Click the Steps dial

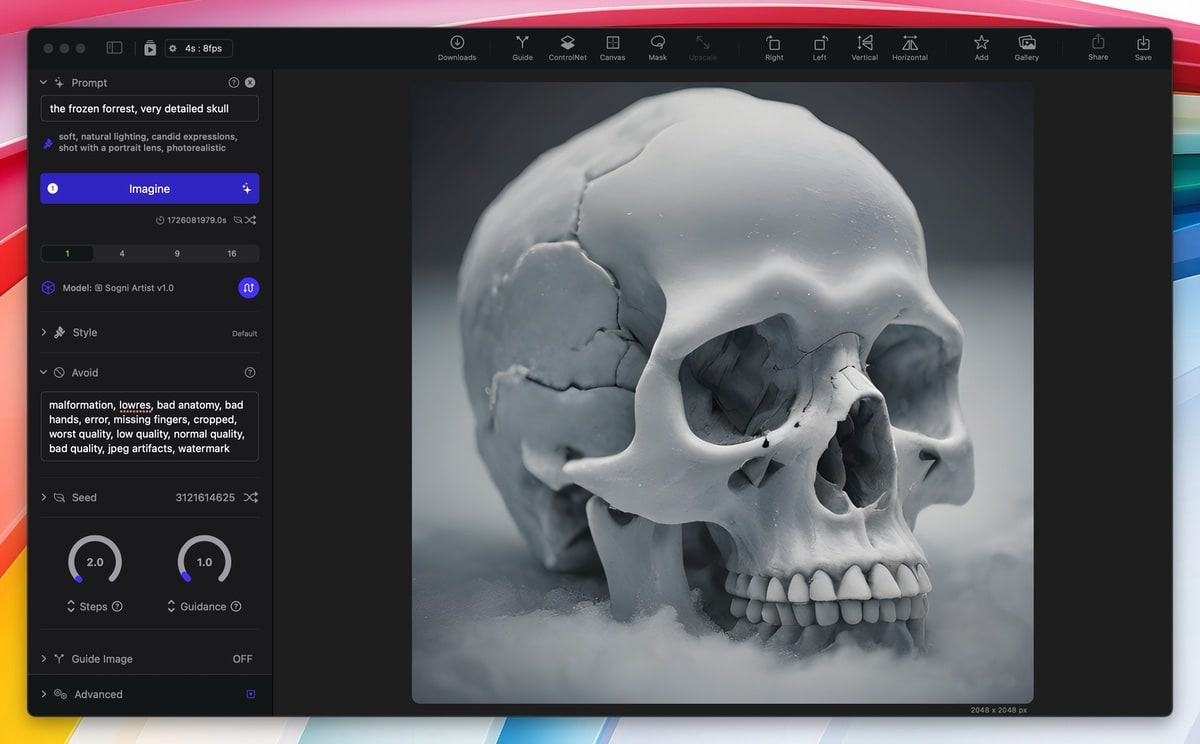click(x=95, y=561)
